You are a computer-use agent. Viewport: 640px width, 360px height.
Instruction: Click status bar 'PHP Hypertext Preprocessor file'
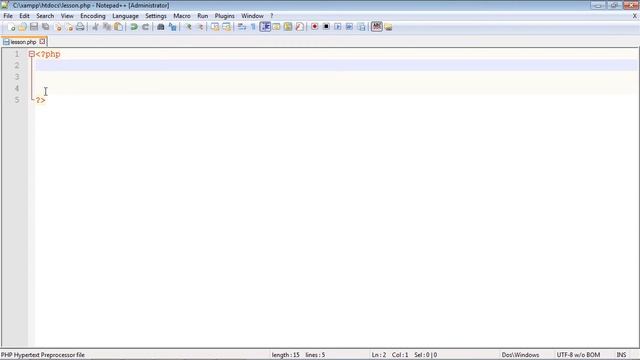(x=43, y=355)
